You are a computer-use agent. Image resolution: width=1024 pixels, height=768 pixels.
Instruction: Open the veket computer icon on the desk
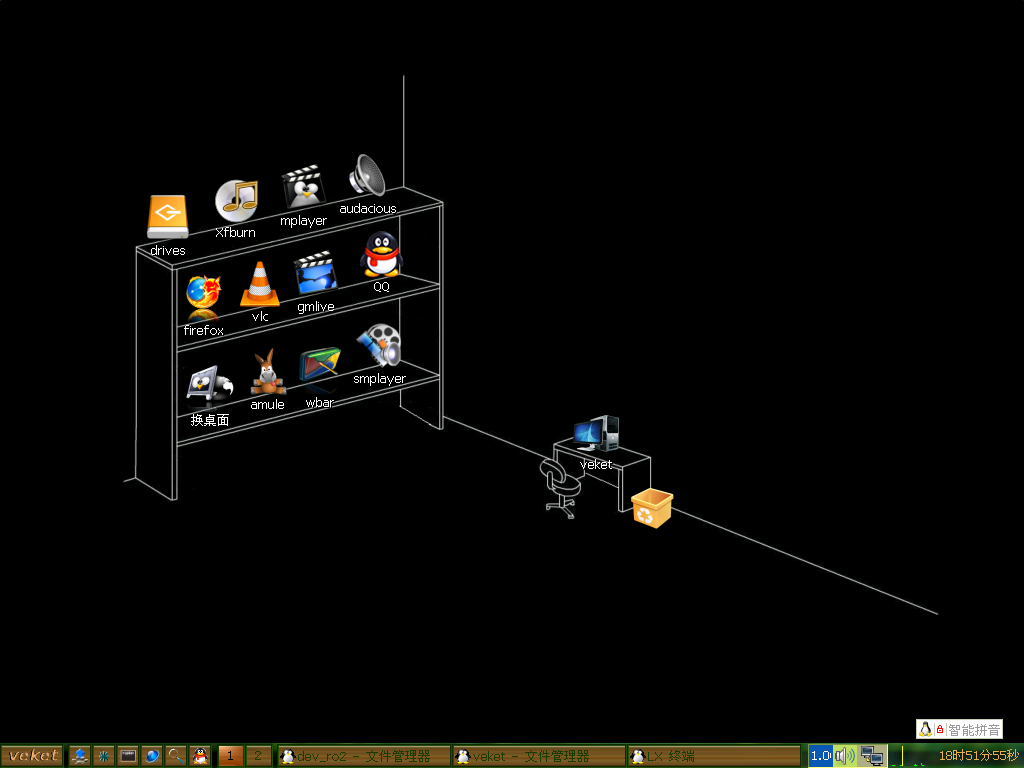point(596,434)
